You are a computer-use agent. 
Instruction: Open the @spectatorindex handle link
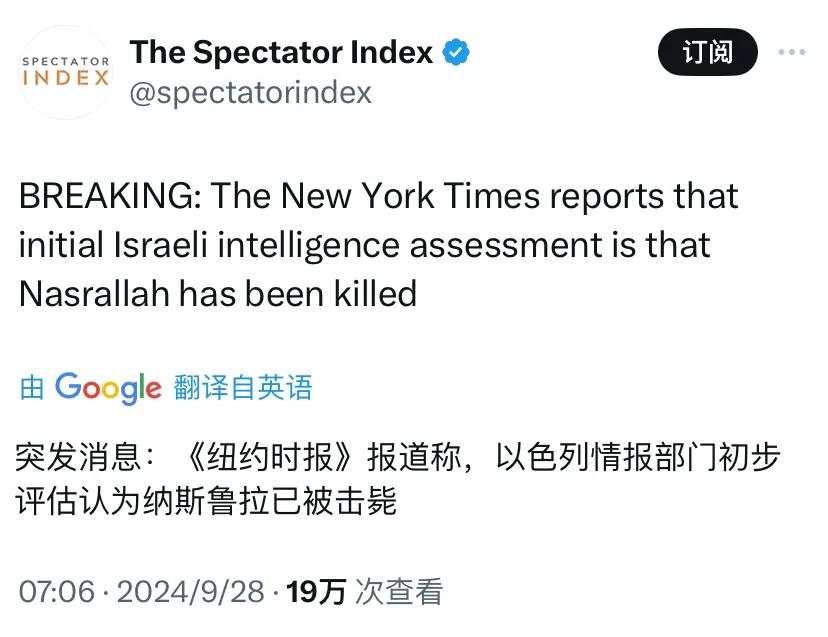point(250,93)
